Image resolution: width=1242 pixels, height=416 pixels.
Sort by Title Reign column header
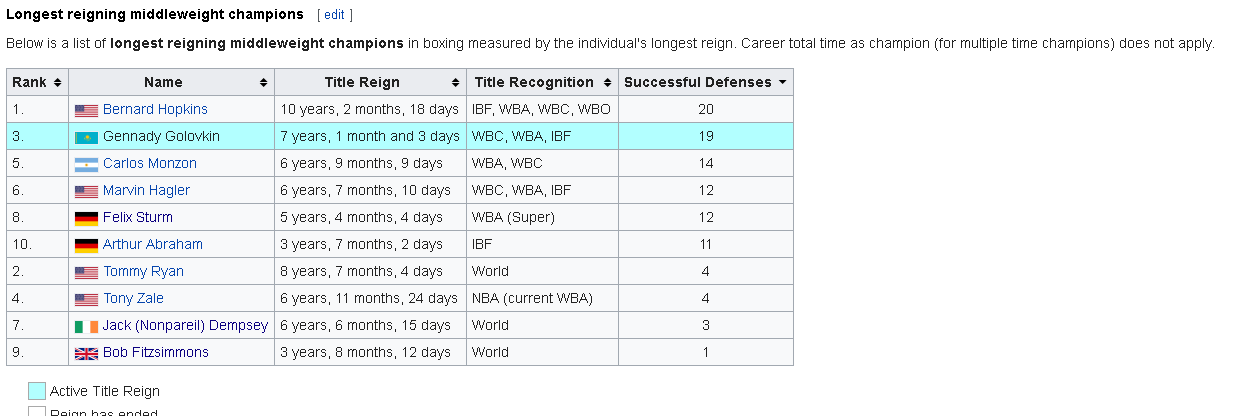click(x=370, y=82)
